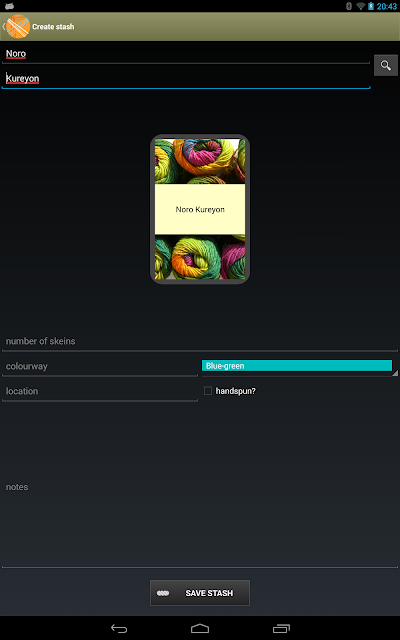Open the Blue-green colour dropdown
The width and height of the screenshot is (400, 640).
pyautogui.click(x=297, y=366)
